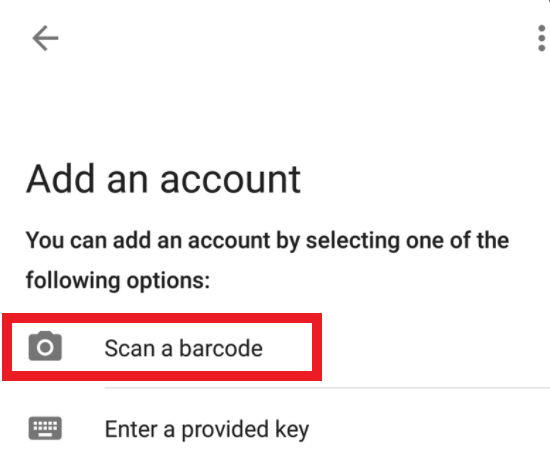
Task: Click the divider line below Scan a barcode
Action: click(x=327, y=388)
